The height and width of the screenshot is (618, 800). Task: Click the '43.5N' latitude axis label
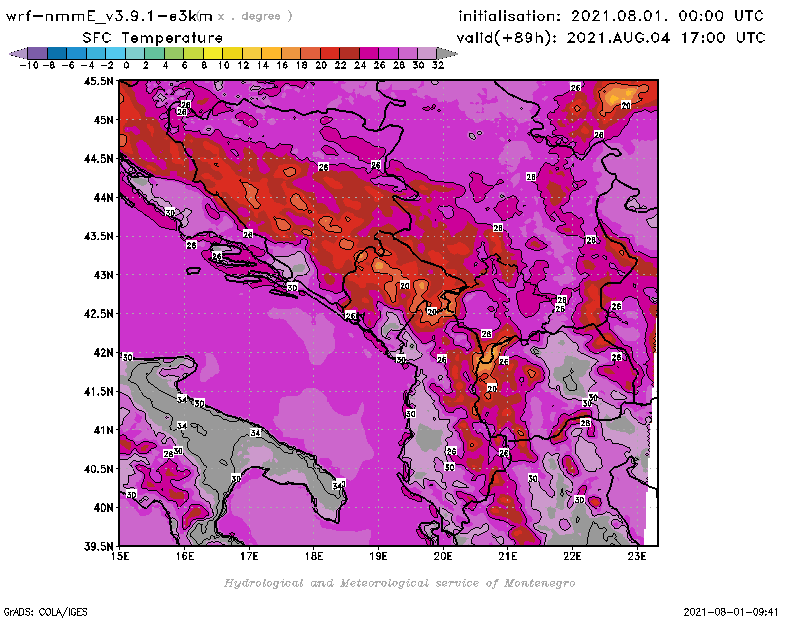pos(98,236)
